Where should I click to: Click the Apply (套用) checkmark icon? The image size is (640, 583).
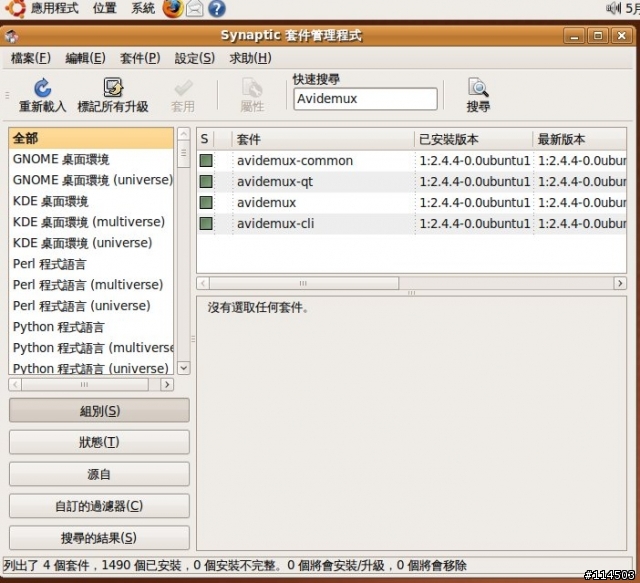pos(183,88)
